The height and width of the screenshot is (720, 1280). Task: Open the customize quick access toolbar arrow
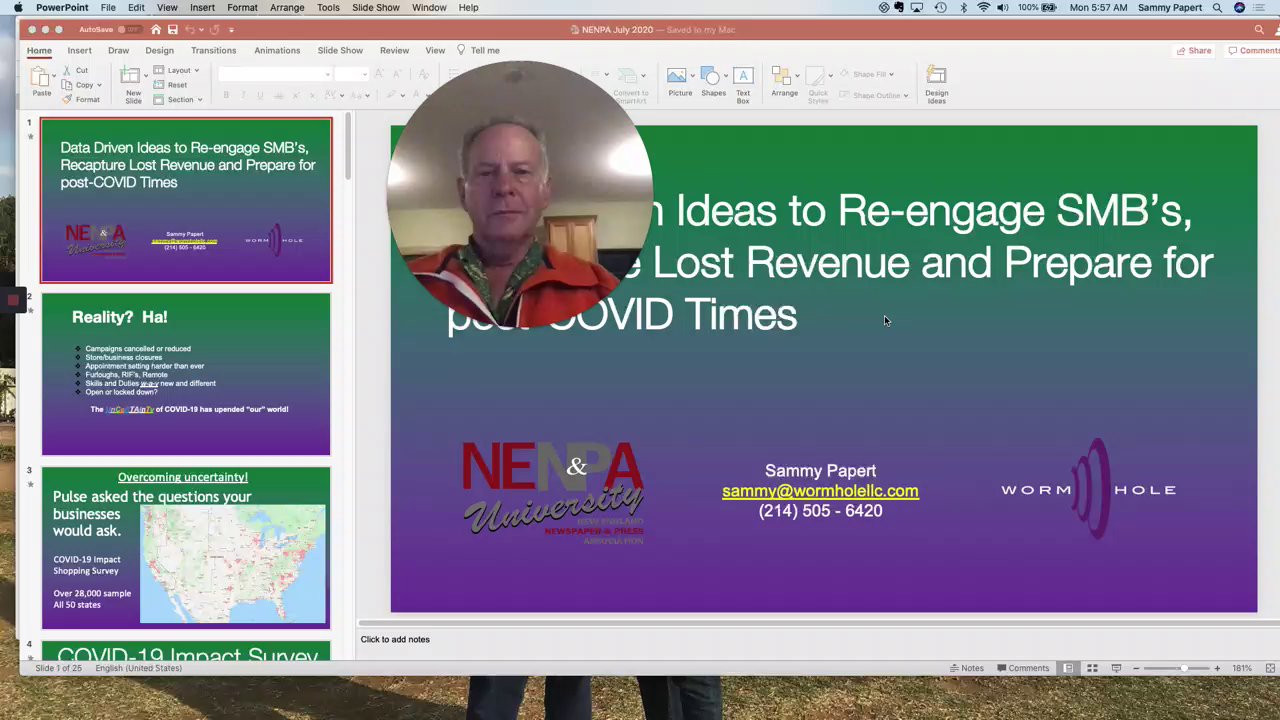coord(231,30)
